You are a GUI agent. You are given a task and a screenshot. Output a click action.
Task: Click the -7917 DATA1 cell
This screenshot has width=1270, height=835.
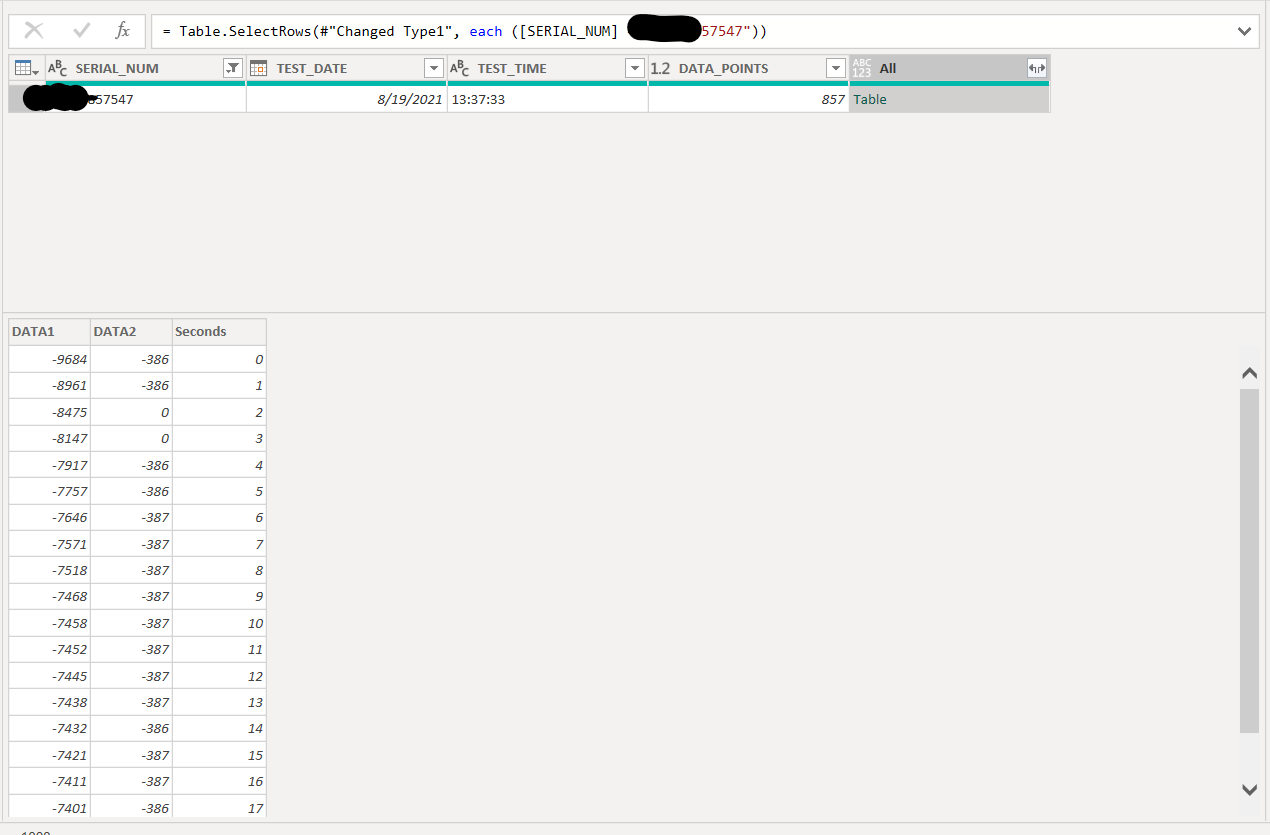49,465
